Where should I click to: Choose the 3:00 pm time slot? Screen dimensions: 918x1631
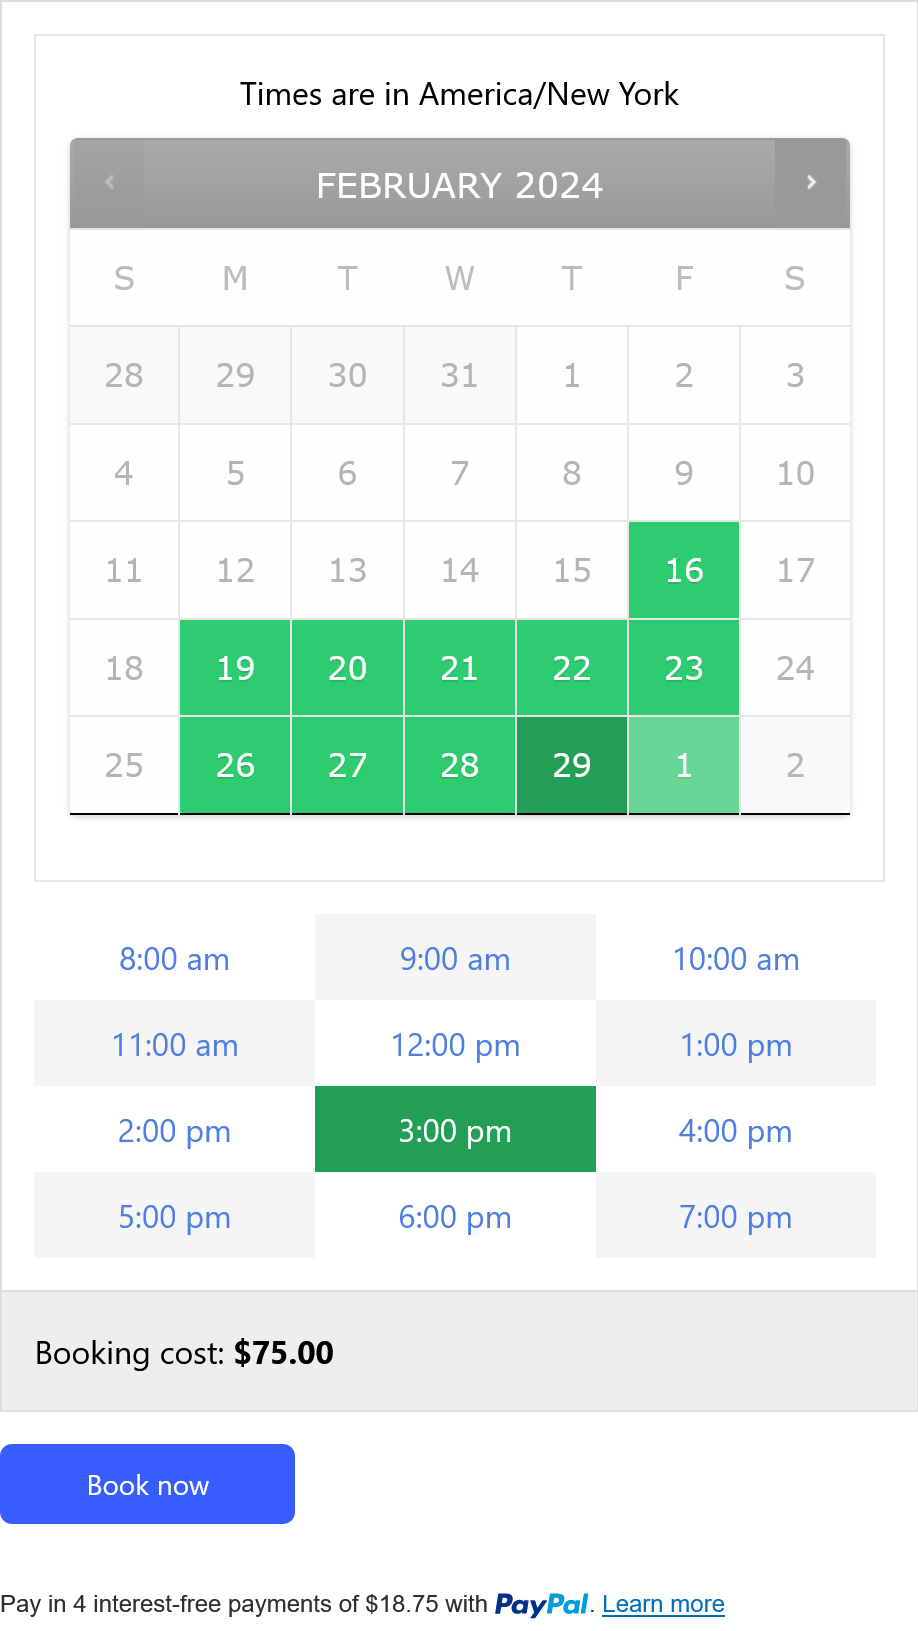(455, 1131)
